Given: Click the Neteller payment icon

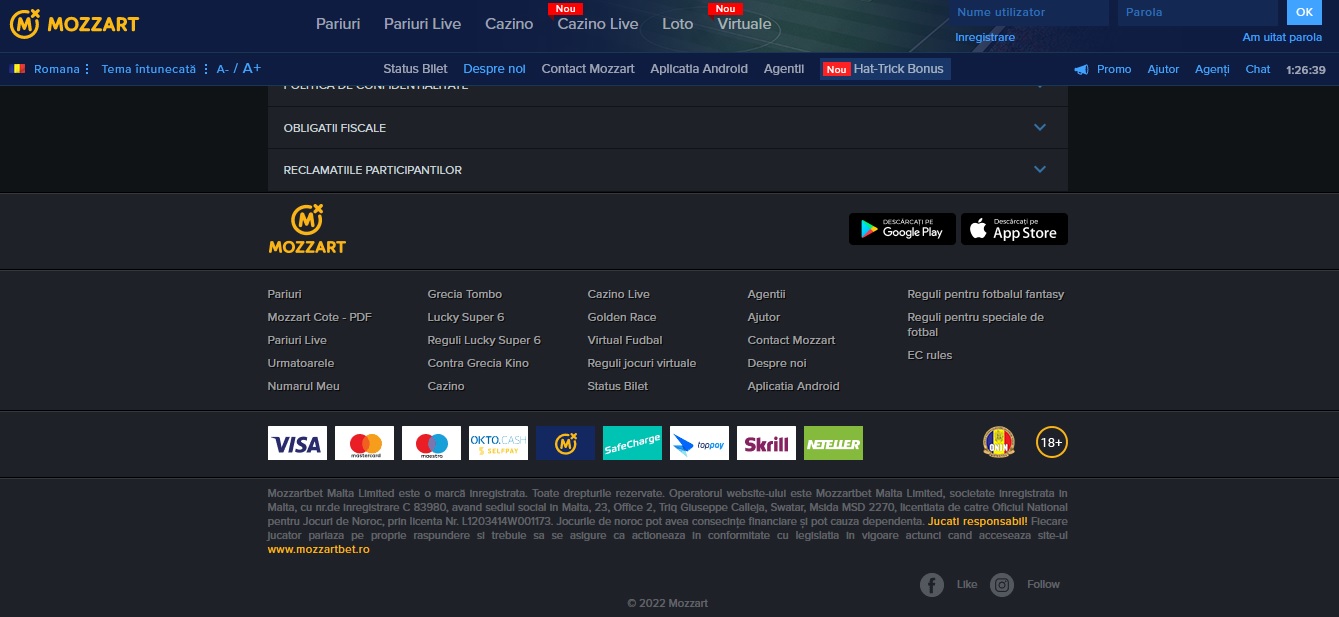Looking at the screenshot, I should (833, 443).
